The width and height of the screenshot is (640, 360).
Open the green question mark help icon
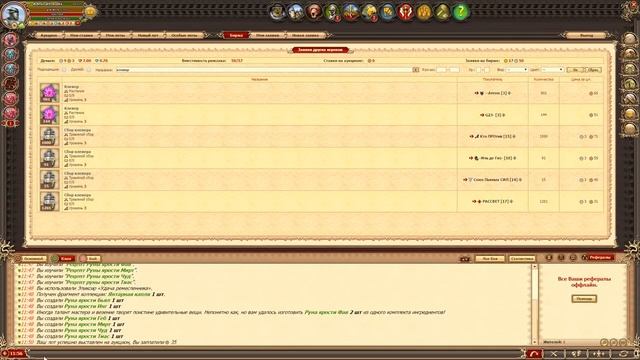point(461,12)
